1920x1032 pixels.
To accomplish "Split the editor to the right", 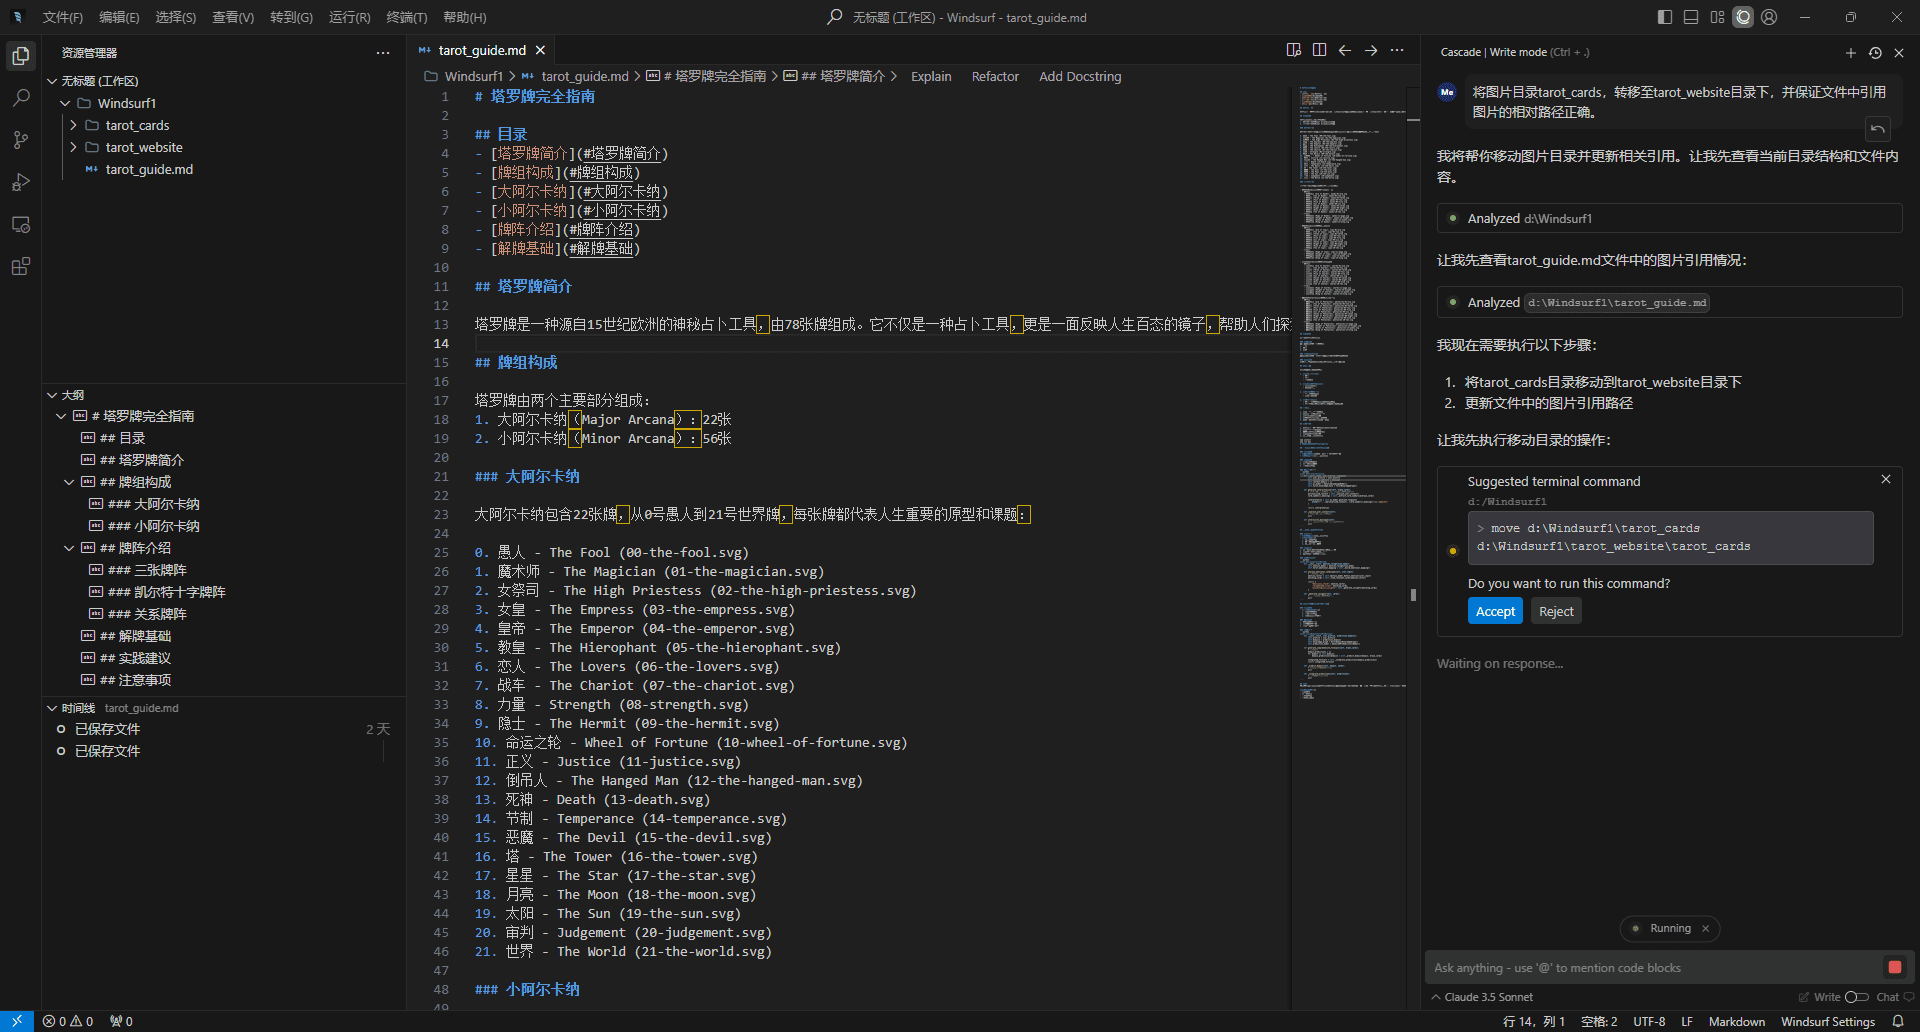I will (x=1319, y=50).
